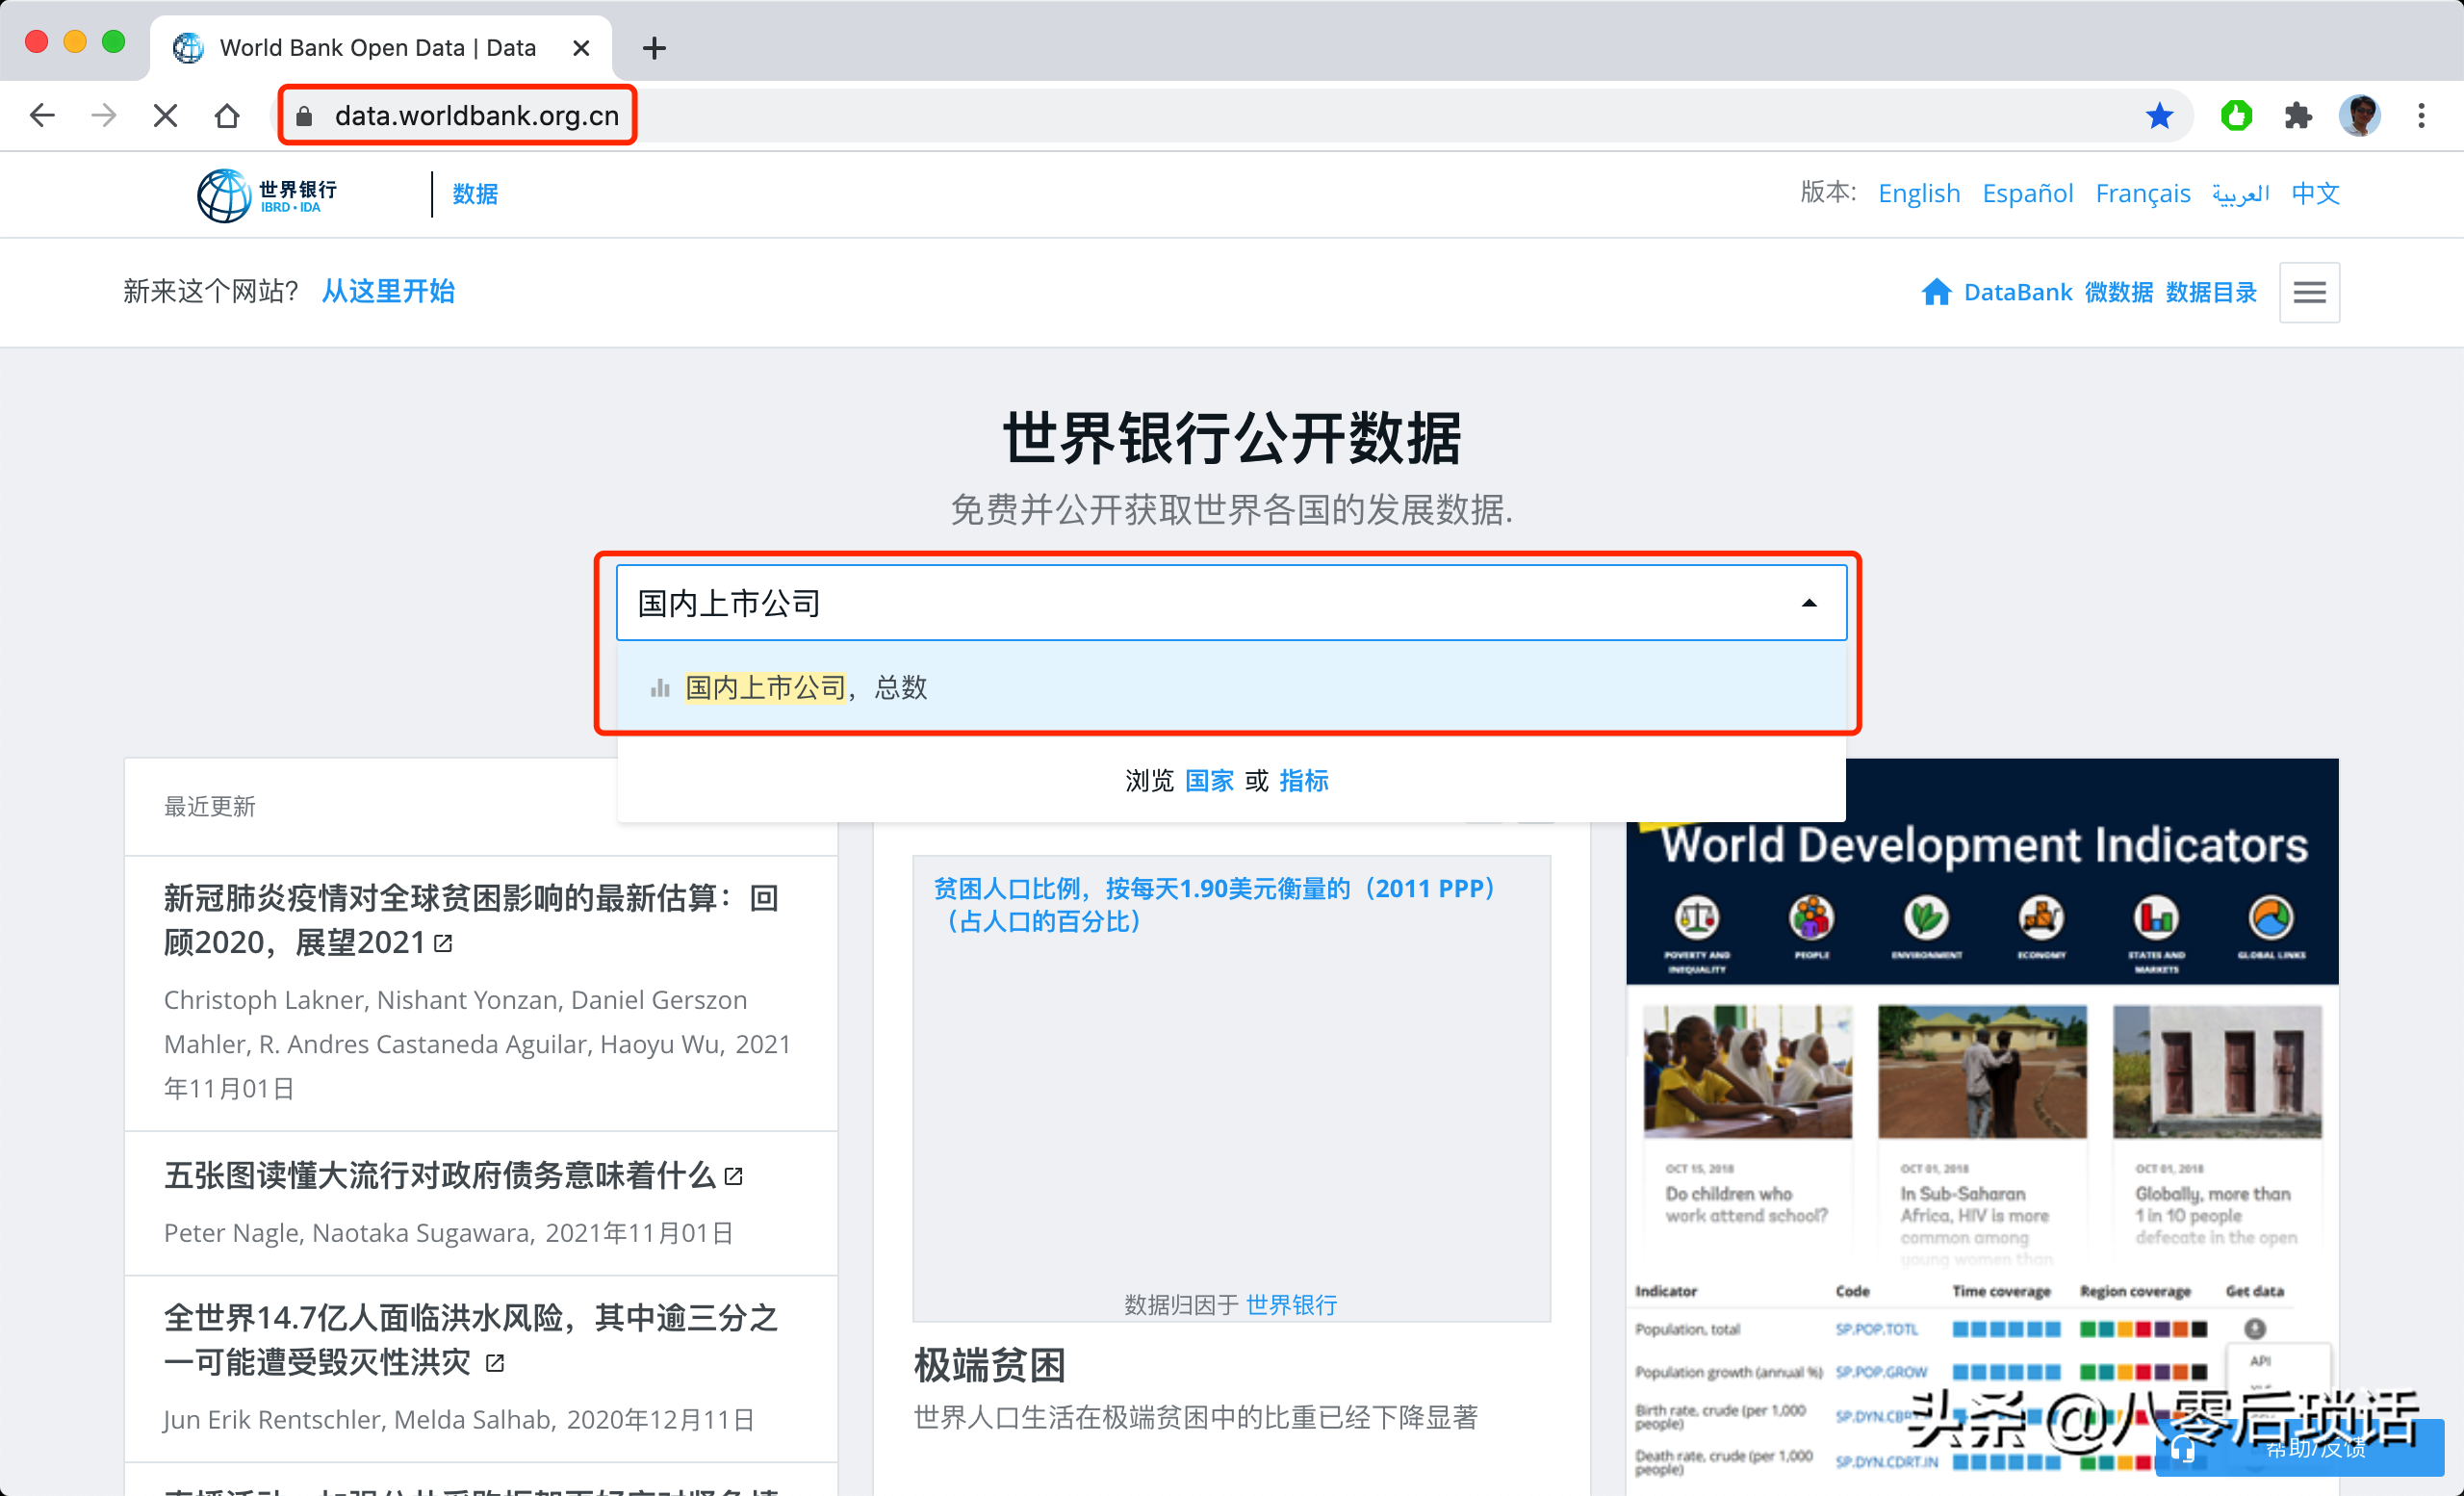This screenshot has height=1496, width=2464.
Task: Open the green shield extension icon
Action: (2236, 116)
